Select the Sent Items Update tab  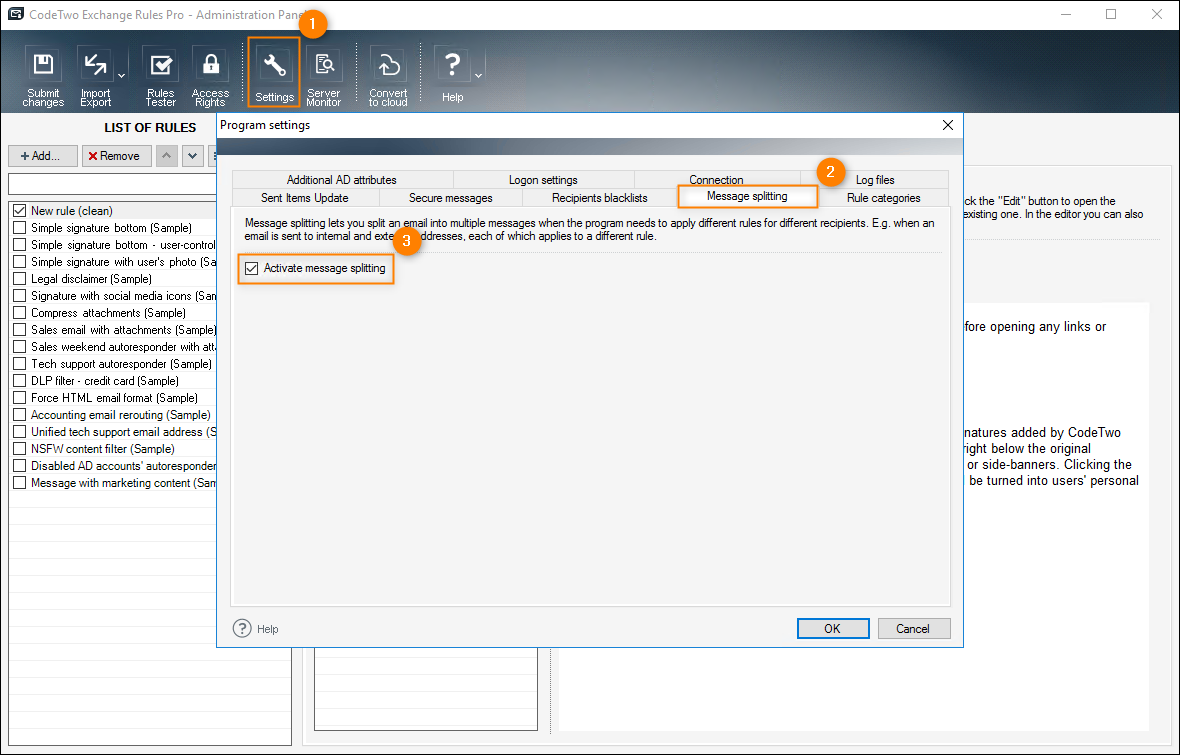tap(305, 198)
